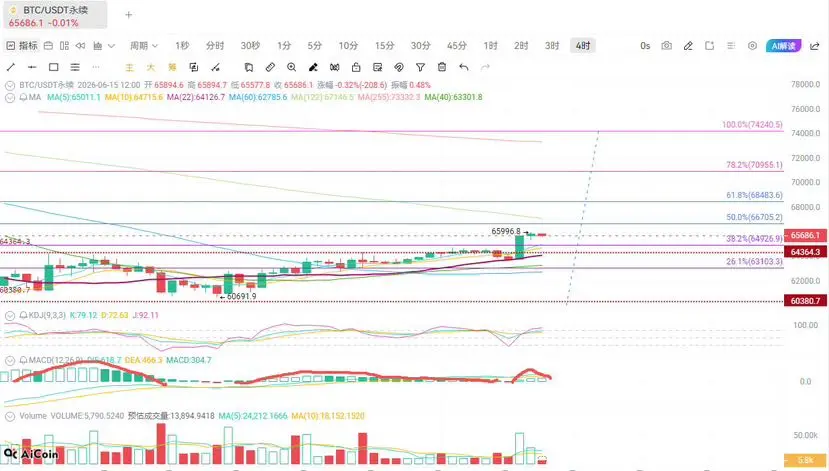Open the list lines icon near settings
829x471 pixels.
pyautogui.click(x=731, y=46)
